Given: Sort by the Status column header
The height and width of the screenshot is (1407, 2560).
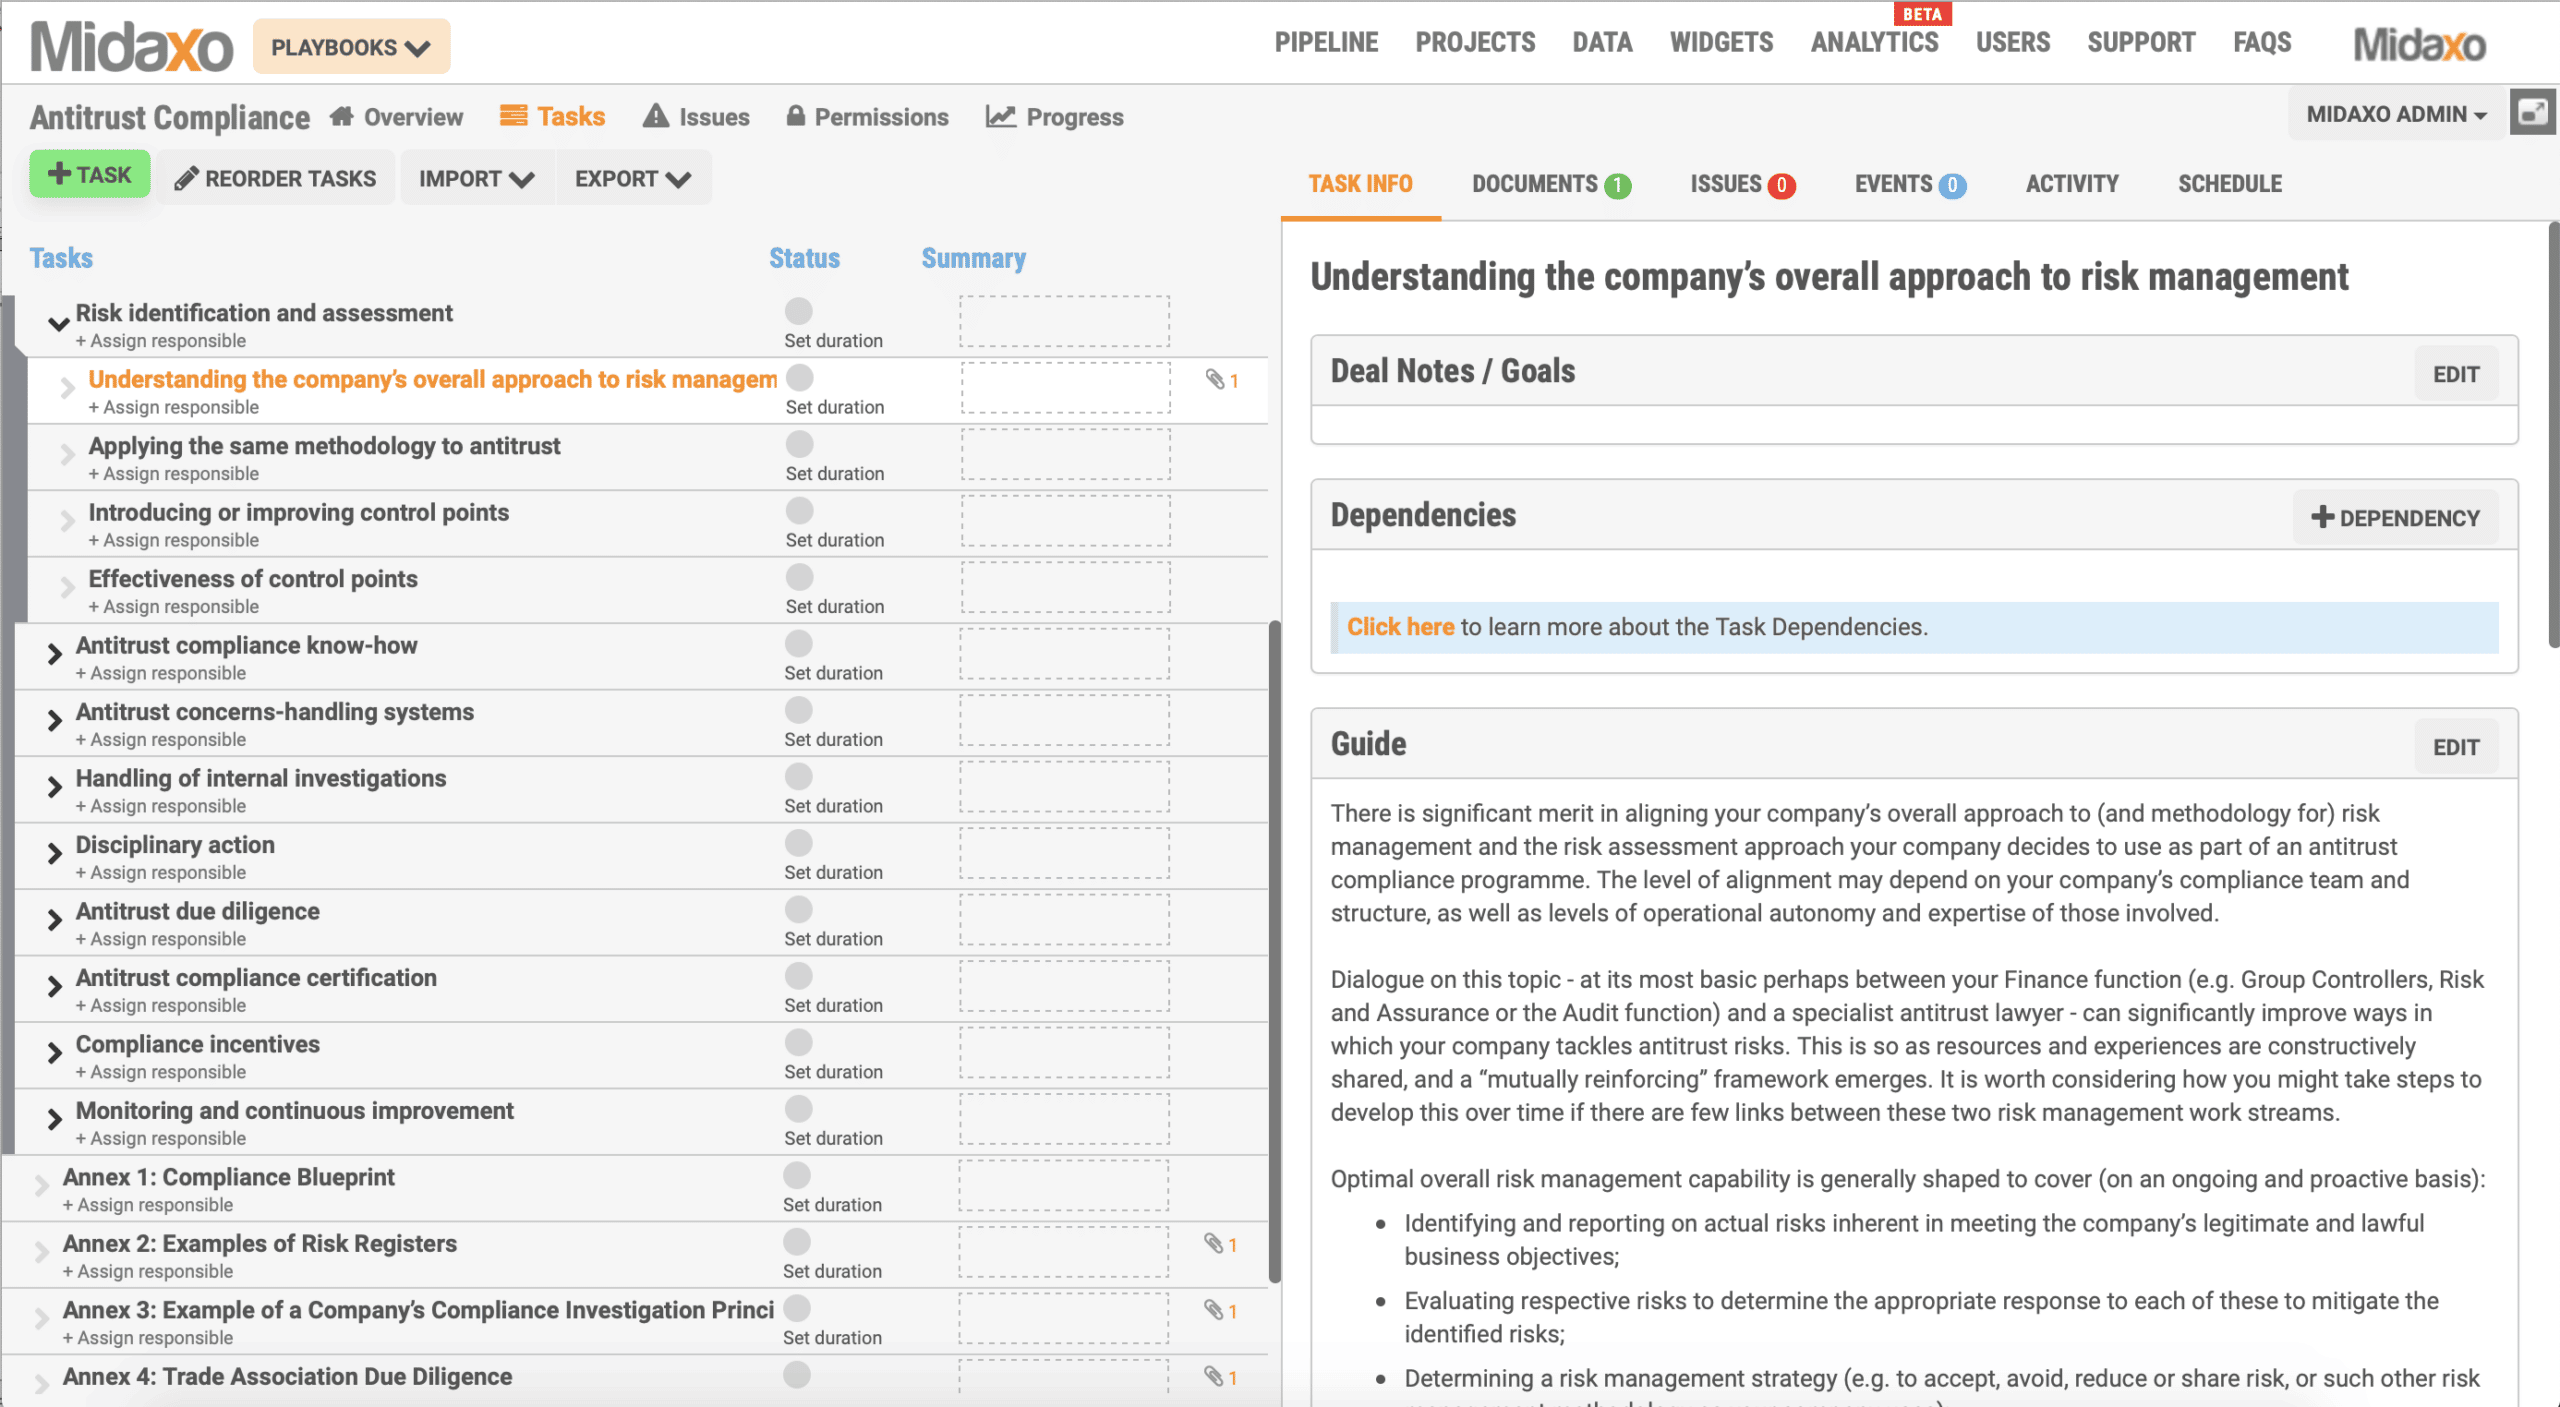Looking at the screenshot, I should click(x=804, y=258).
